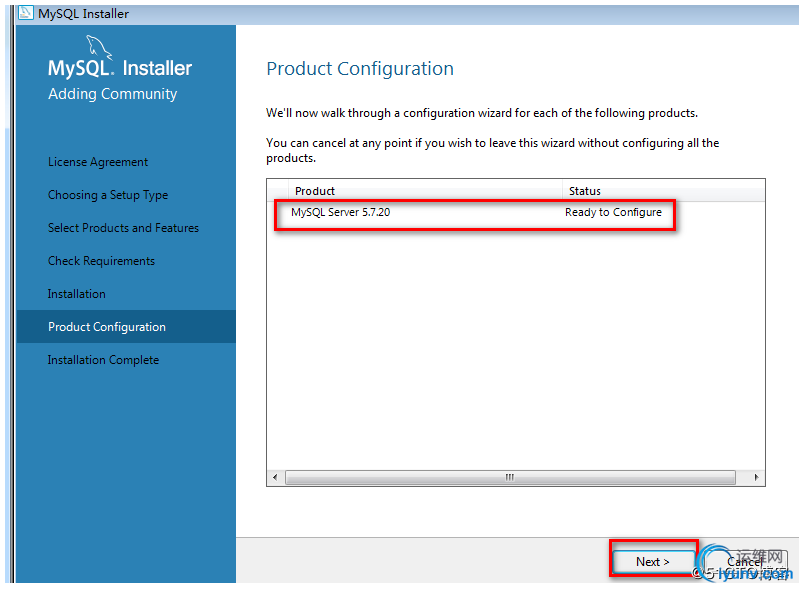Click the Product Configuration heading
This screenshot has height=590, width=799.
[360, 69]
